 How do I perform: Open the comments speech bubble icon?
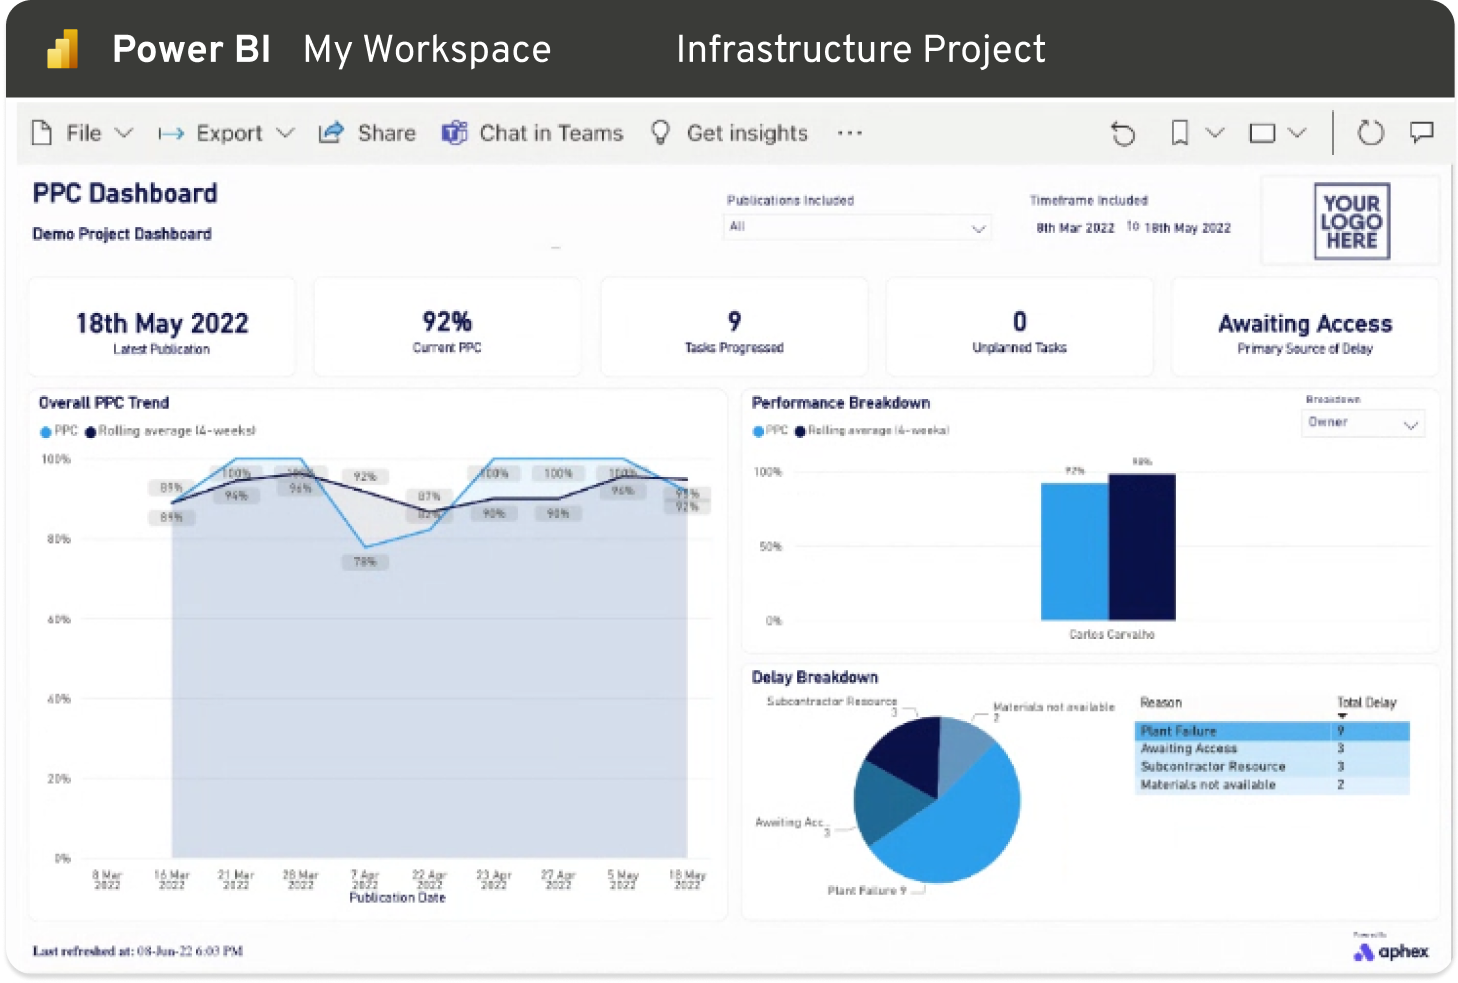1421,133
